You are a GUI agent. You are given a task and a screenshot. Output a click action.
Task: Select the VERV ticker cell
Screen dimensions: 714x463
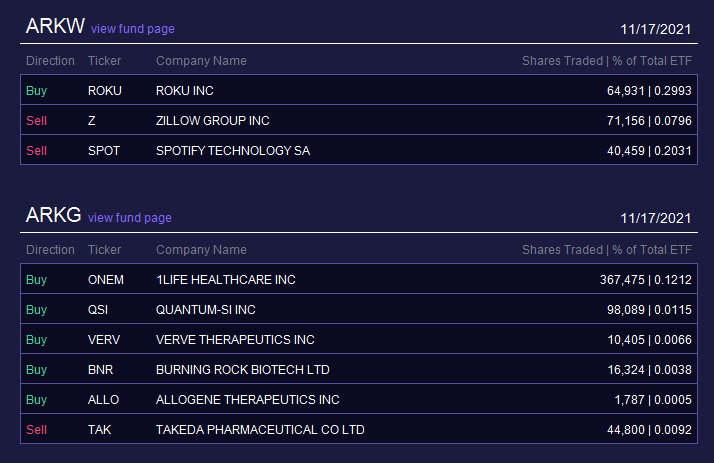point(104,340)
